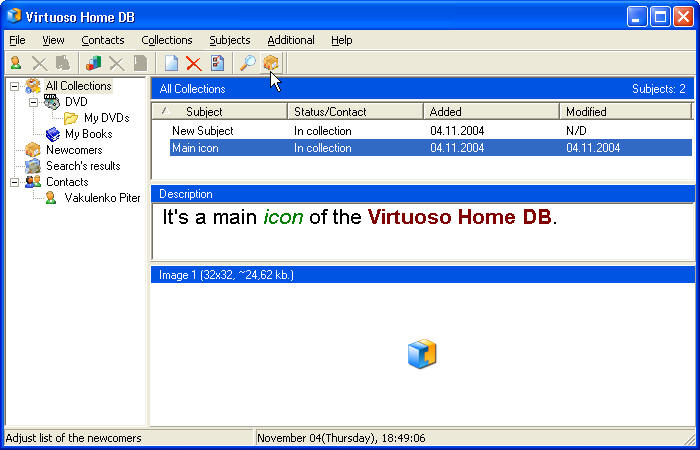Viewport: 700px width, 450px height.
Task: Select Contacts label in tree
Action: click(67, 182)
